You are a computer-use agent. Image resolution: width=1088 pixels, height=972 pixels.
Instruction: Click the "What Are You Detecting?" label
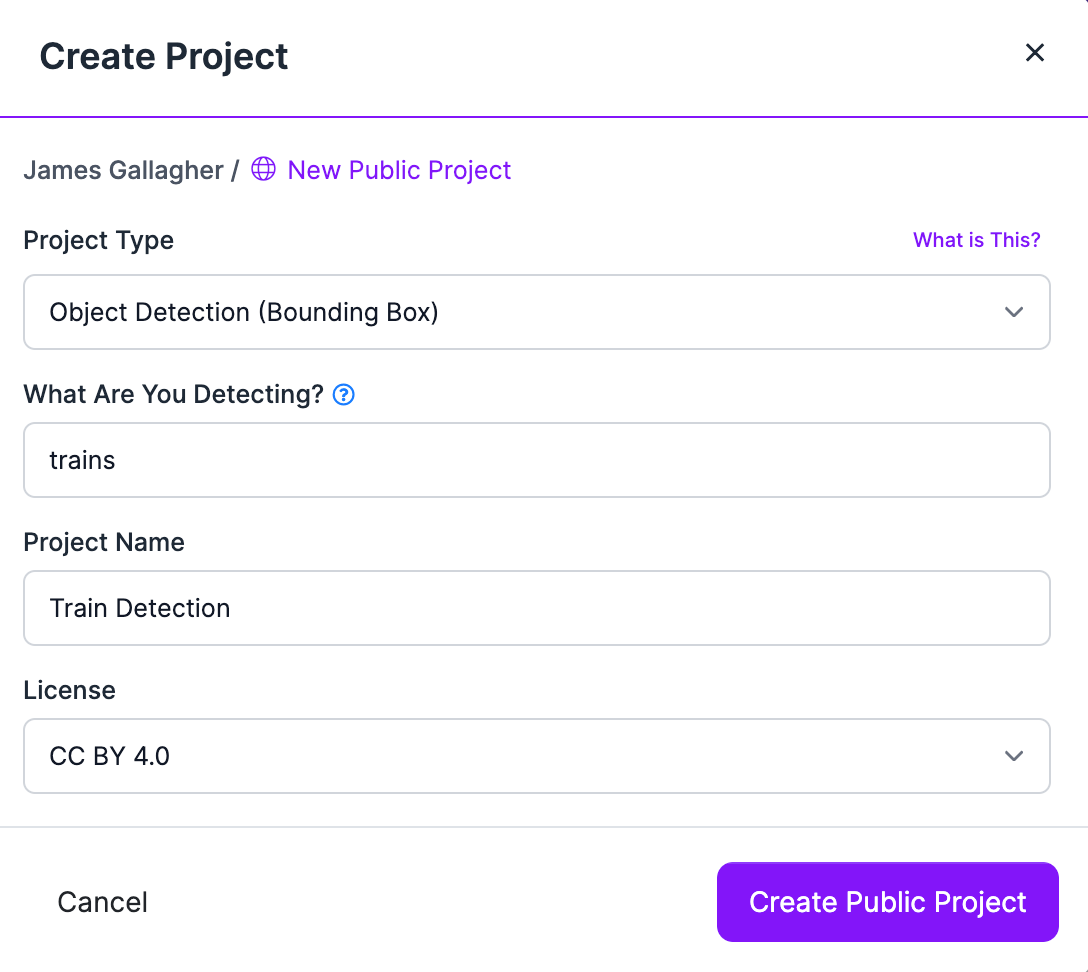pyautogui.click(x=173, y=395)
